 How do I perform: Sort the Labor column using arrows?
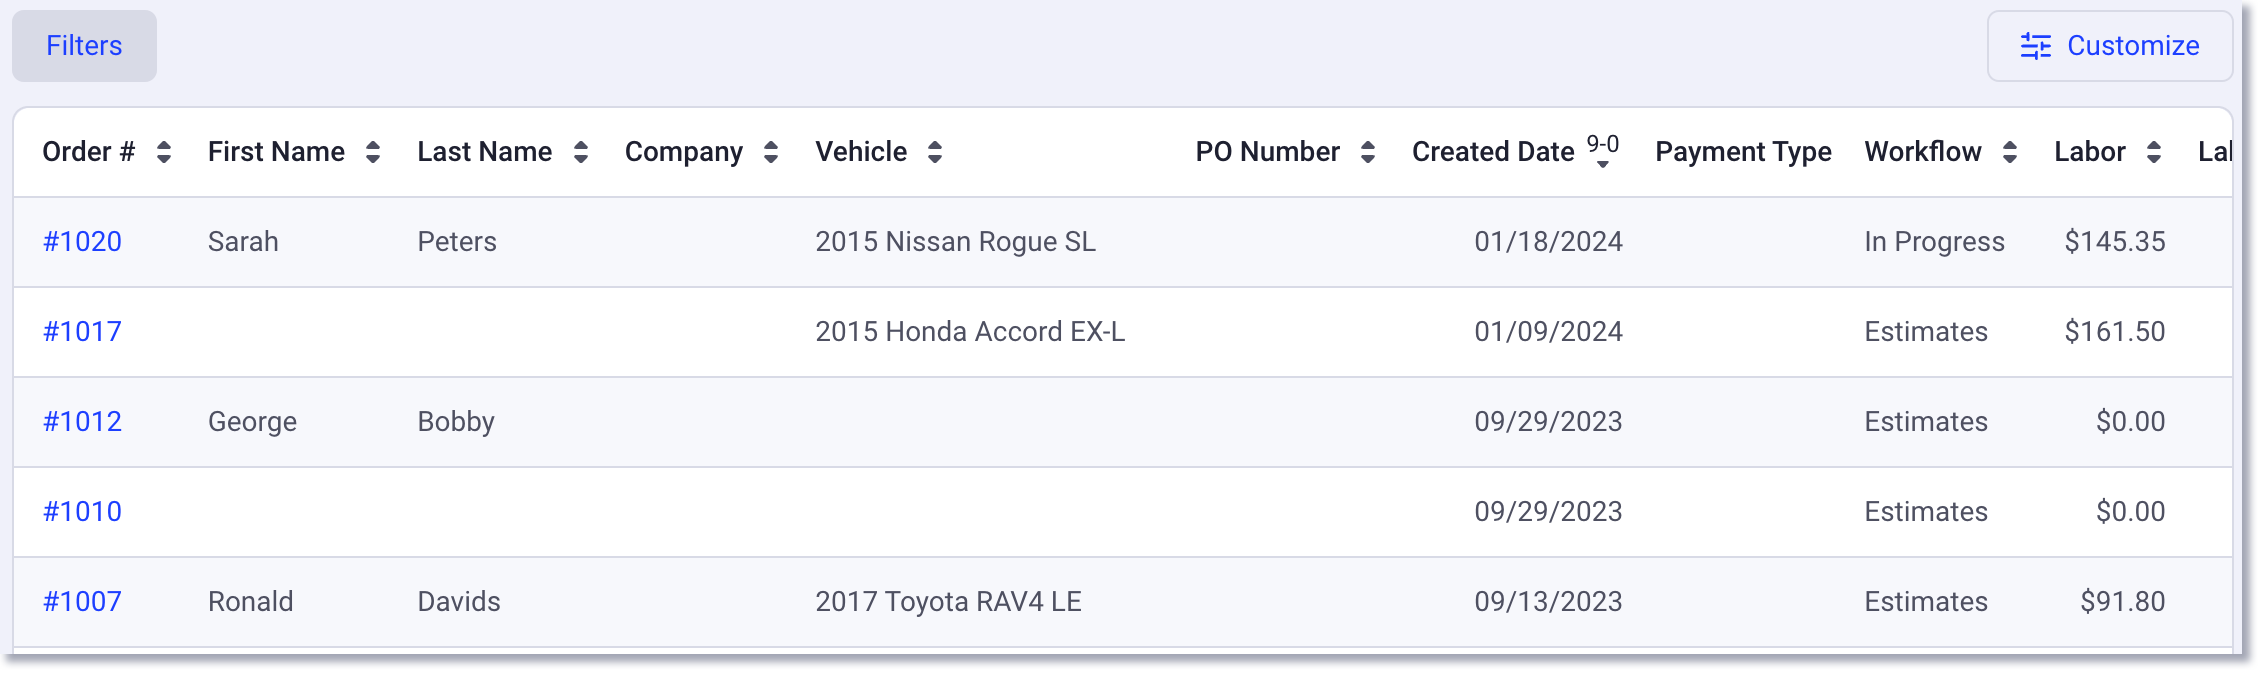[x=2154, y=152]
